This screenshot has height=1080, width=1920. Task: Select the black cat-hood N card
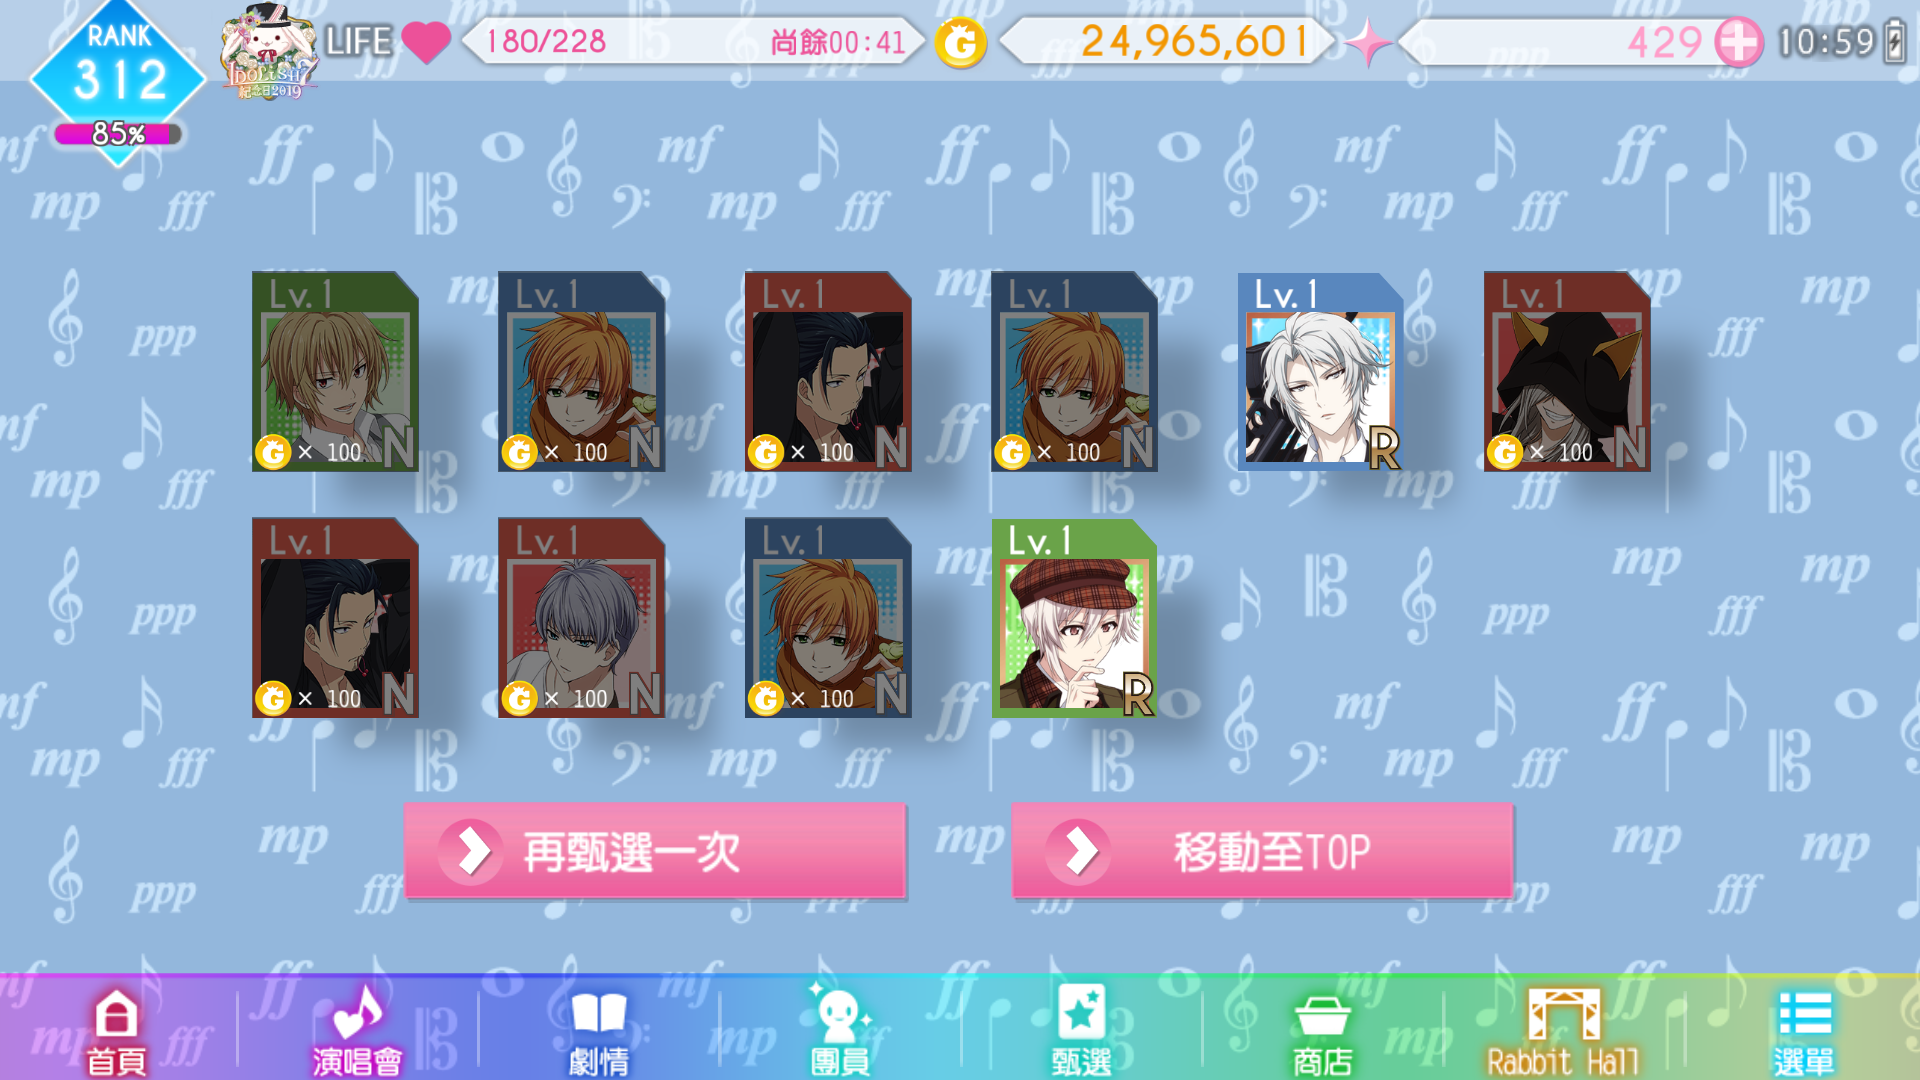(x=1567, y=371)
